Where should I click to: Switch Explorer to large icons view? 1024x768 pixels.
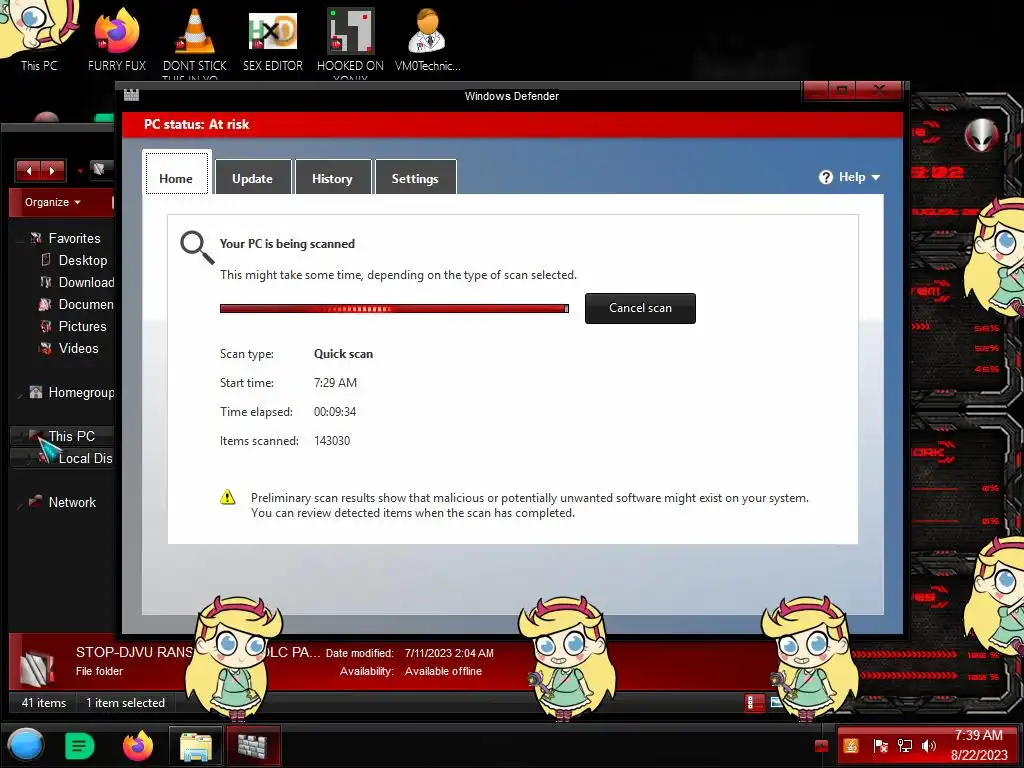775,703
